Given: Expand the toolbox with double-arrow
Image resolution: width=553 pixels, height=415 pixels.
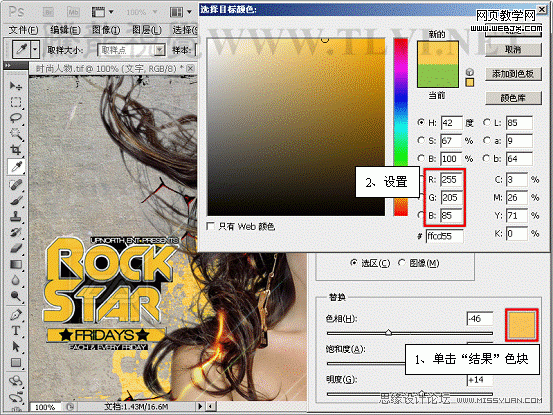Looking at the screenshot, I should pyautogui.click(x=8, y=65).
